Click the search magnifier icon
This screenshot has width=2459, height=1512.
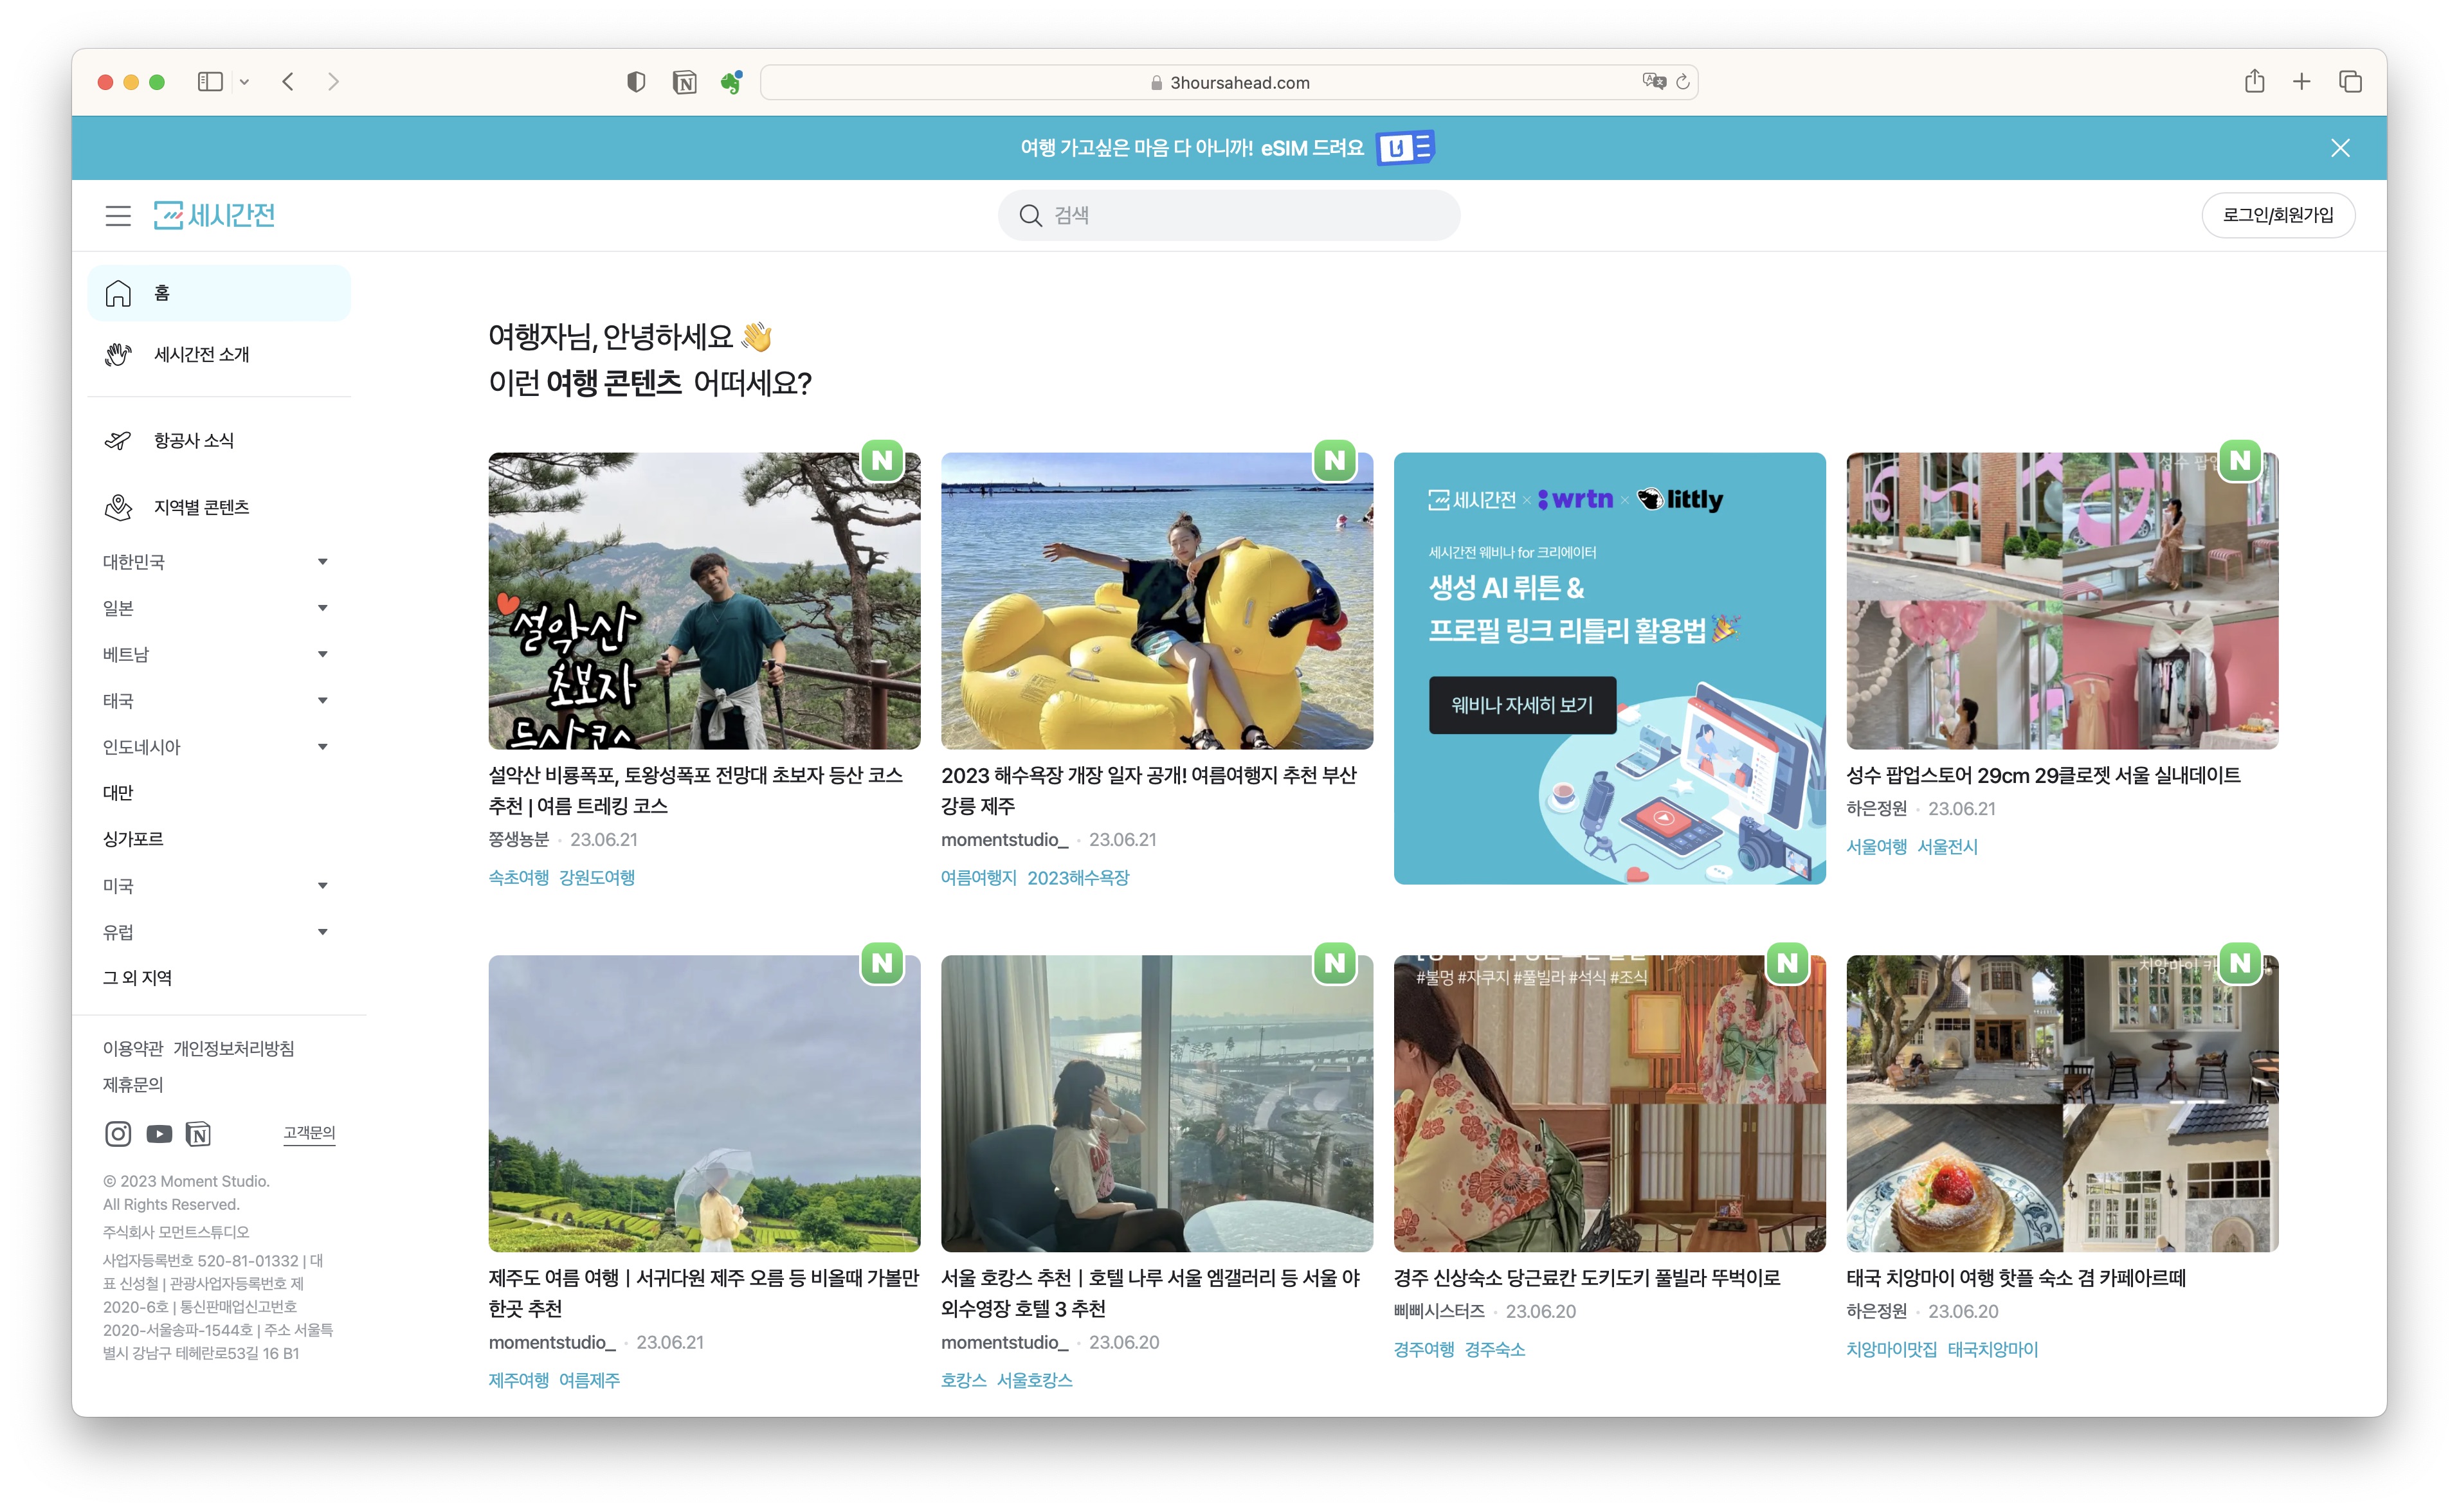point(1030,215)
